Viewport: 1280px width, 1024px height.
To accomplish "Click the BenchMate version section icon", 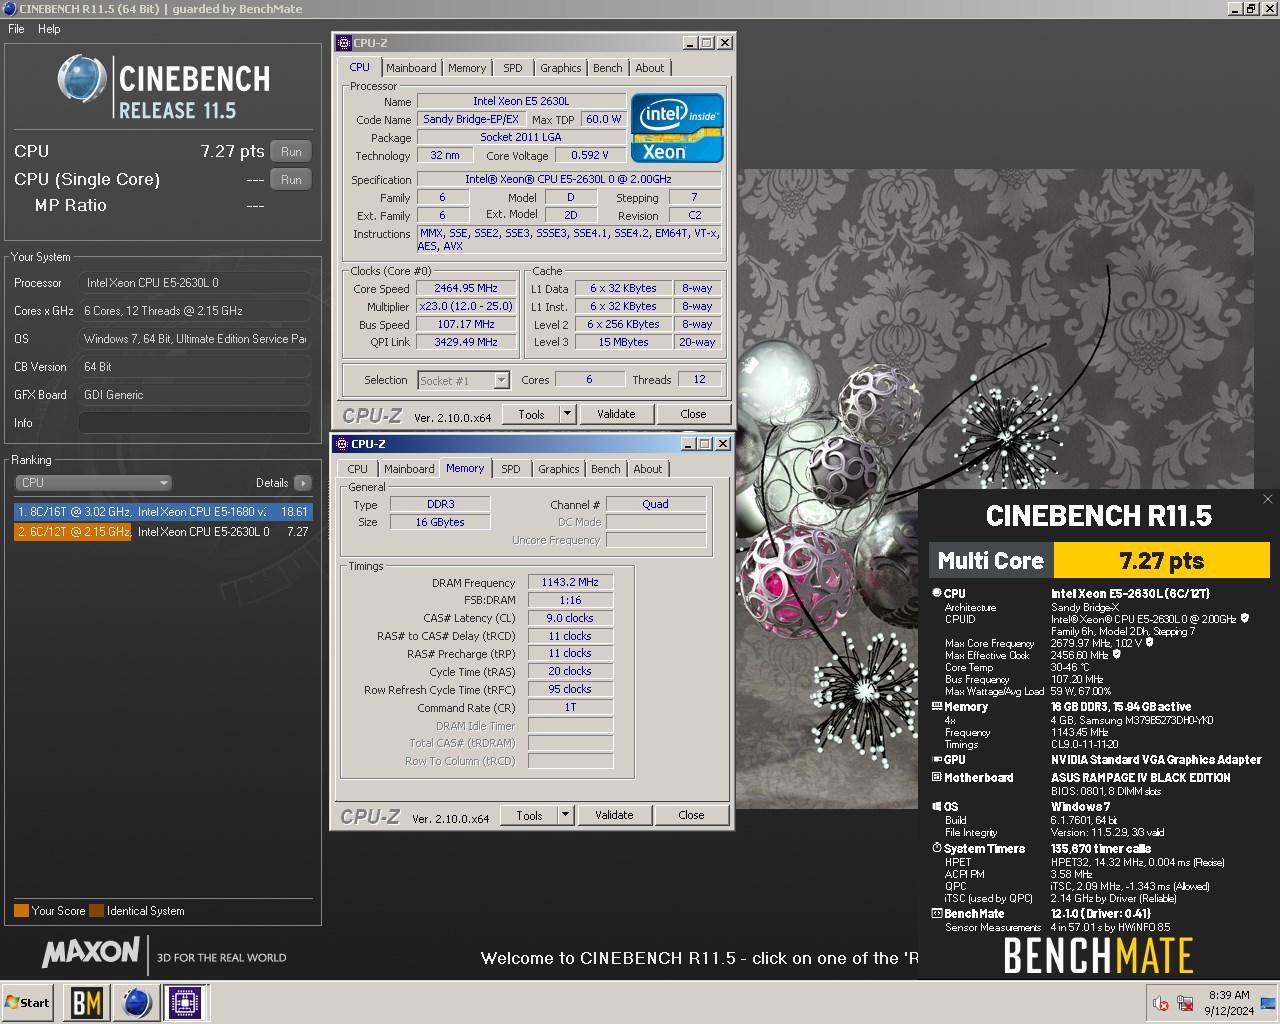I will pos(937,913).
